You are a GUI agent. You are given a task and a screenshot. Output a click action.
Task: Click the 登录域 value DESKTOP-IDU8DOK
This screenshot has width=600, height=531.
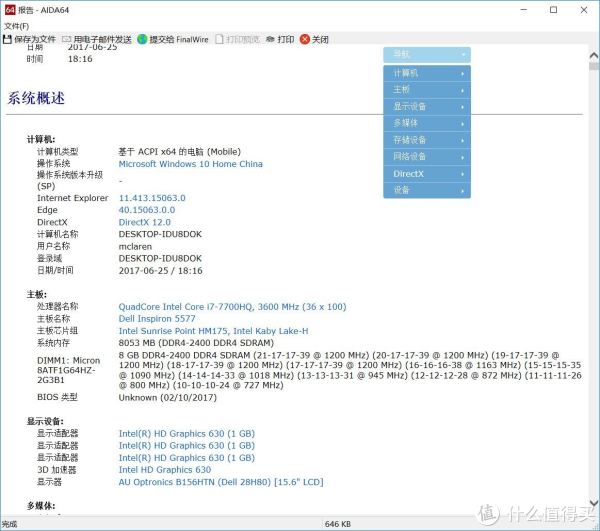[160, 259]
